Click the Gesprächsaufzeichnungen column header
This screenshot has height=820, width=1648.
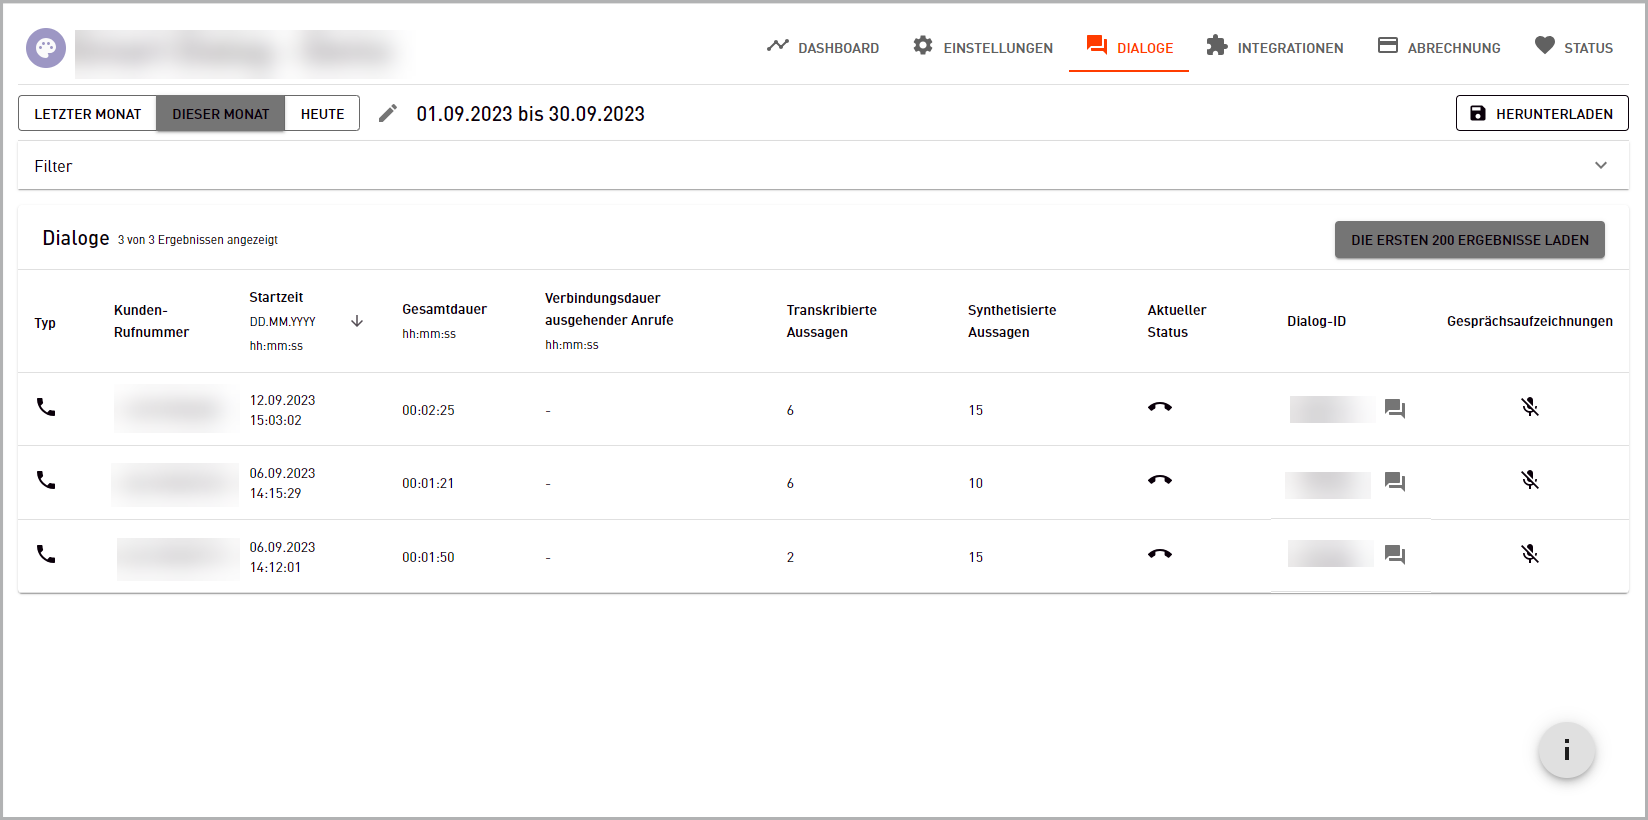click(1530, 321)
